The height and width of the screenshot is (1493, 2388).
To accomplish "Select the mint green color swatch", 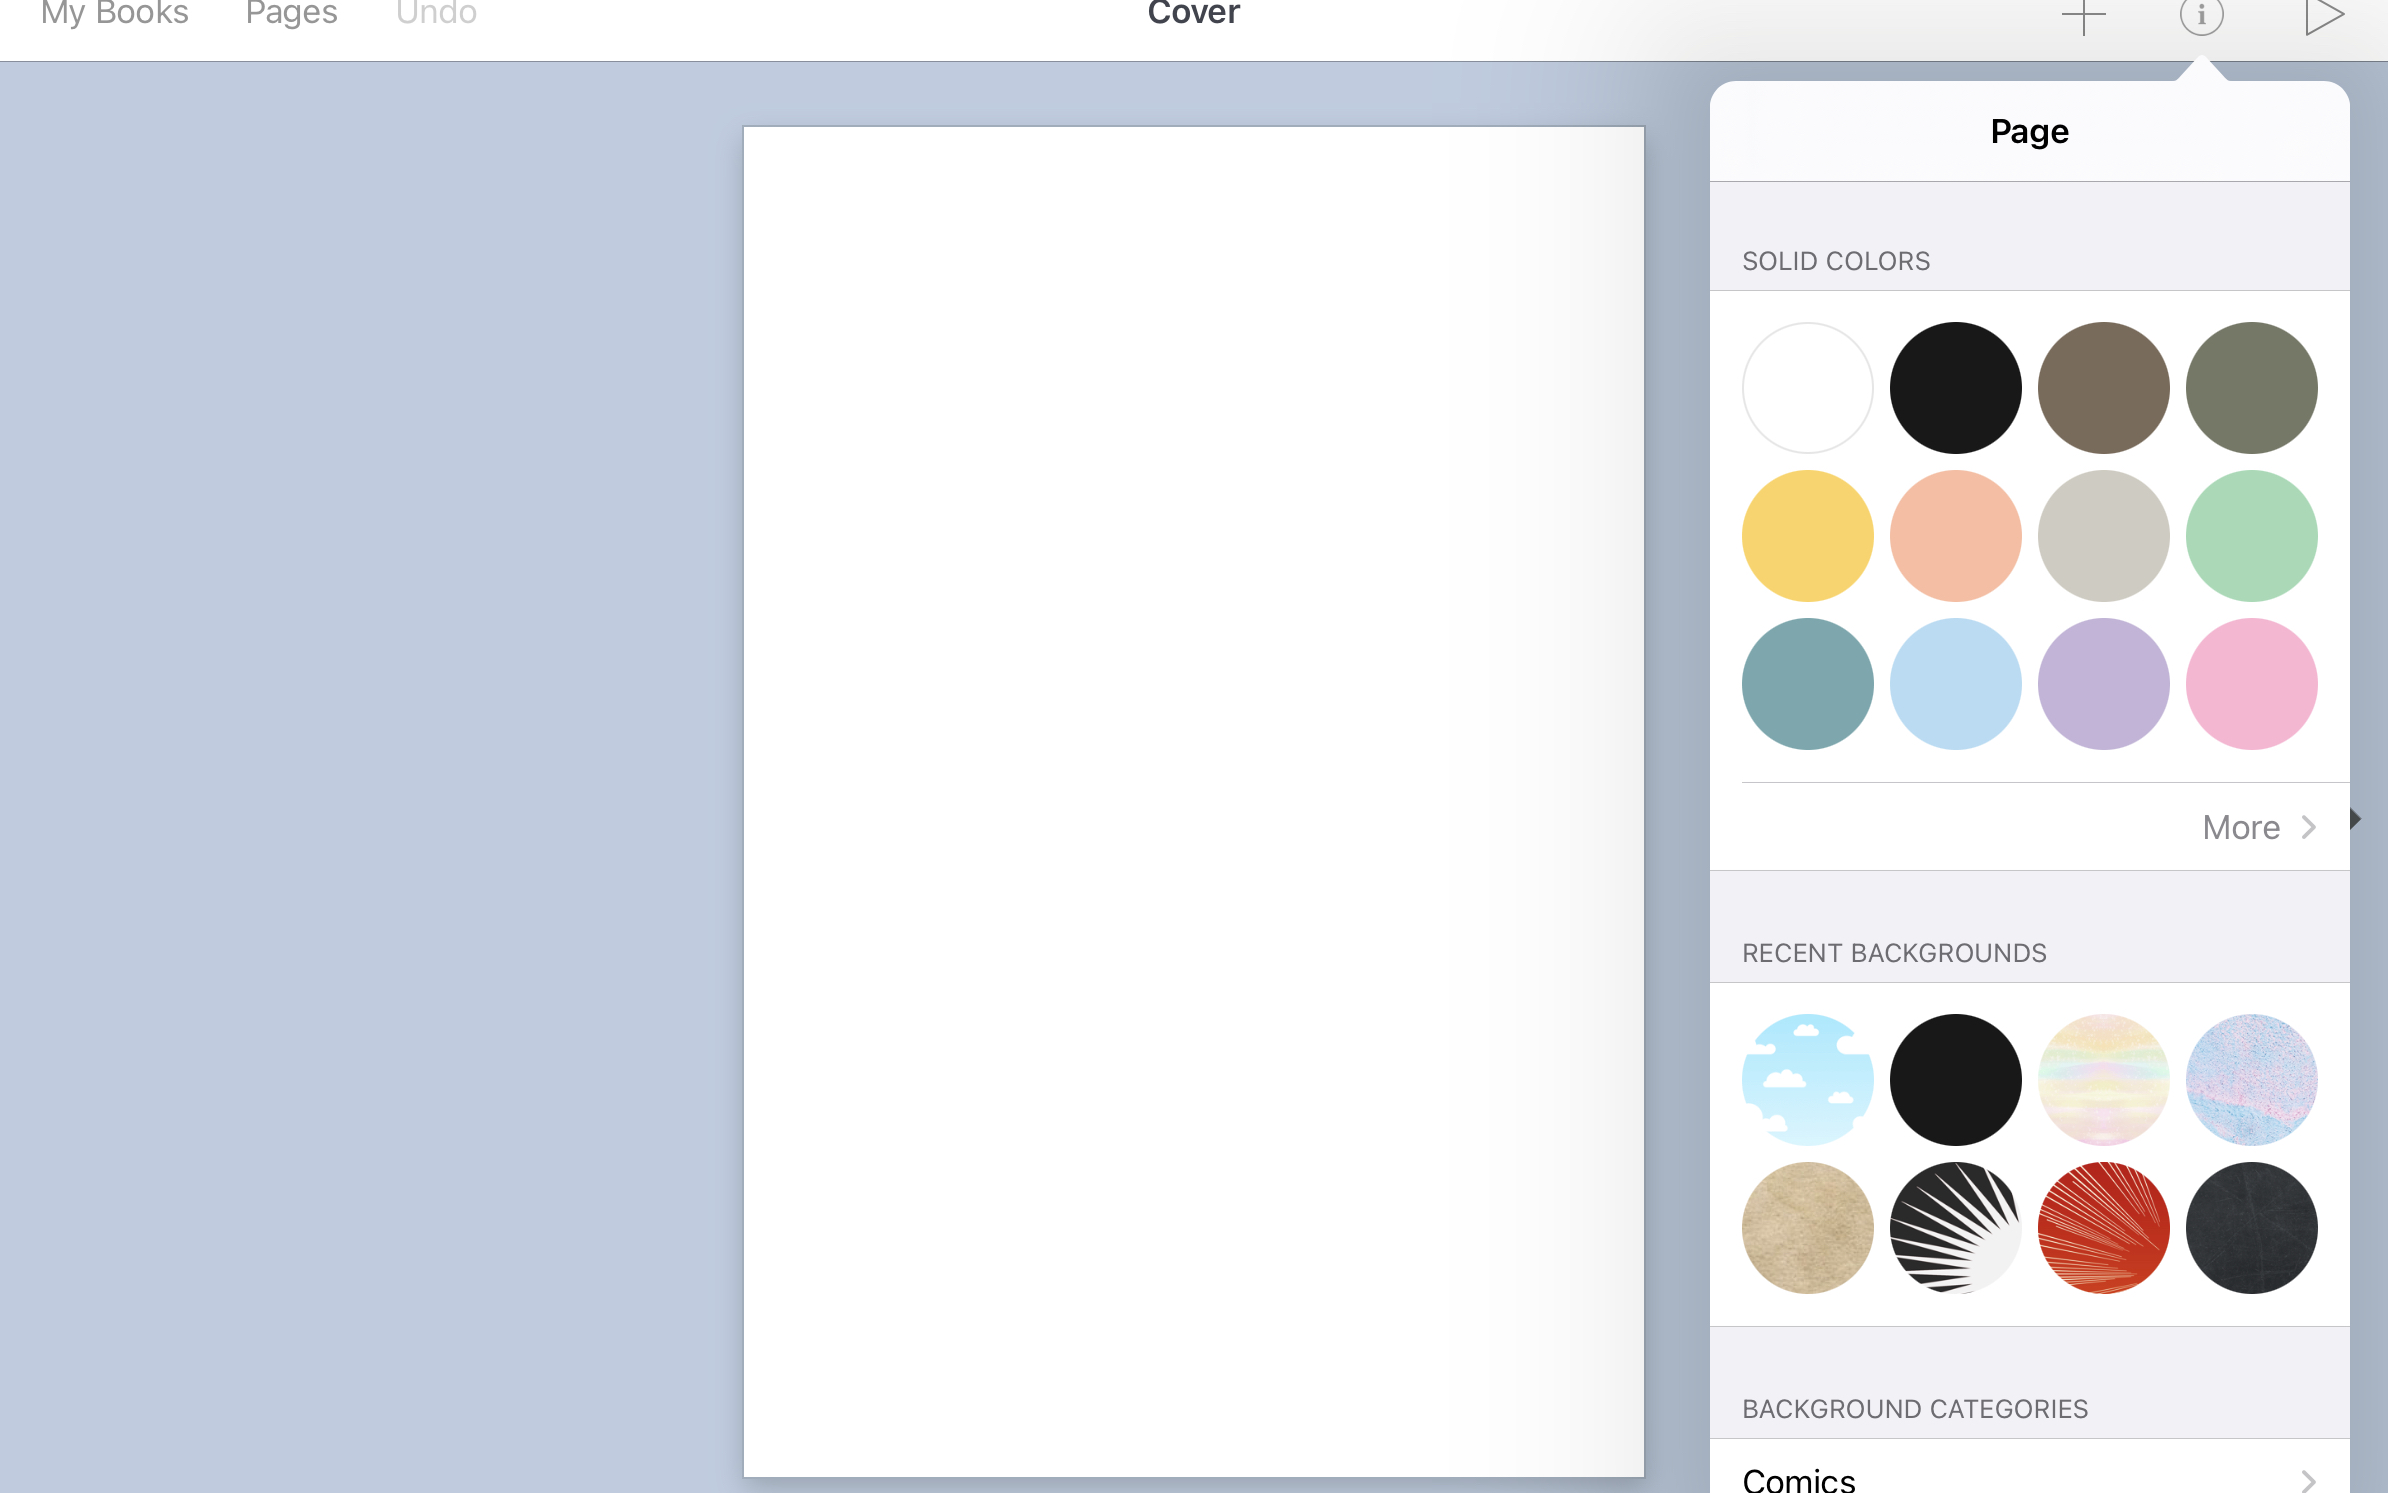I will [x=2251, y=536].
